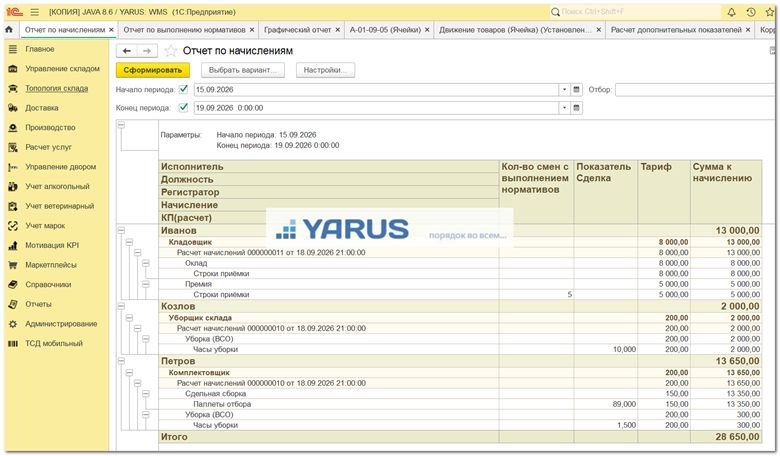
Task: Click Учет марок sidebar icon
Action: (13, 226)
